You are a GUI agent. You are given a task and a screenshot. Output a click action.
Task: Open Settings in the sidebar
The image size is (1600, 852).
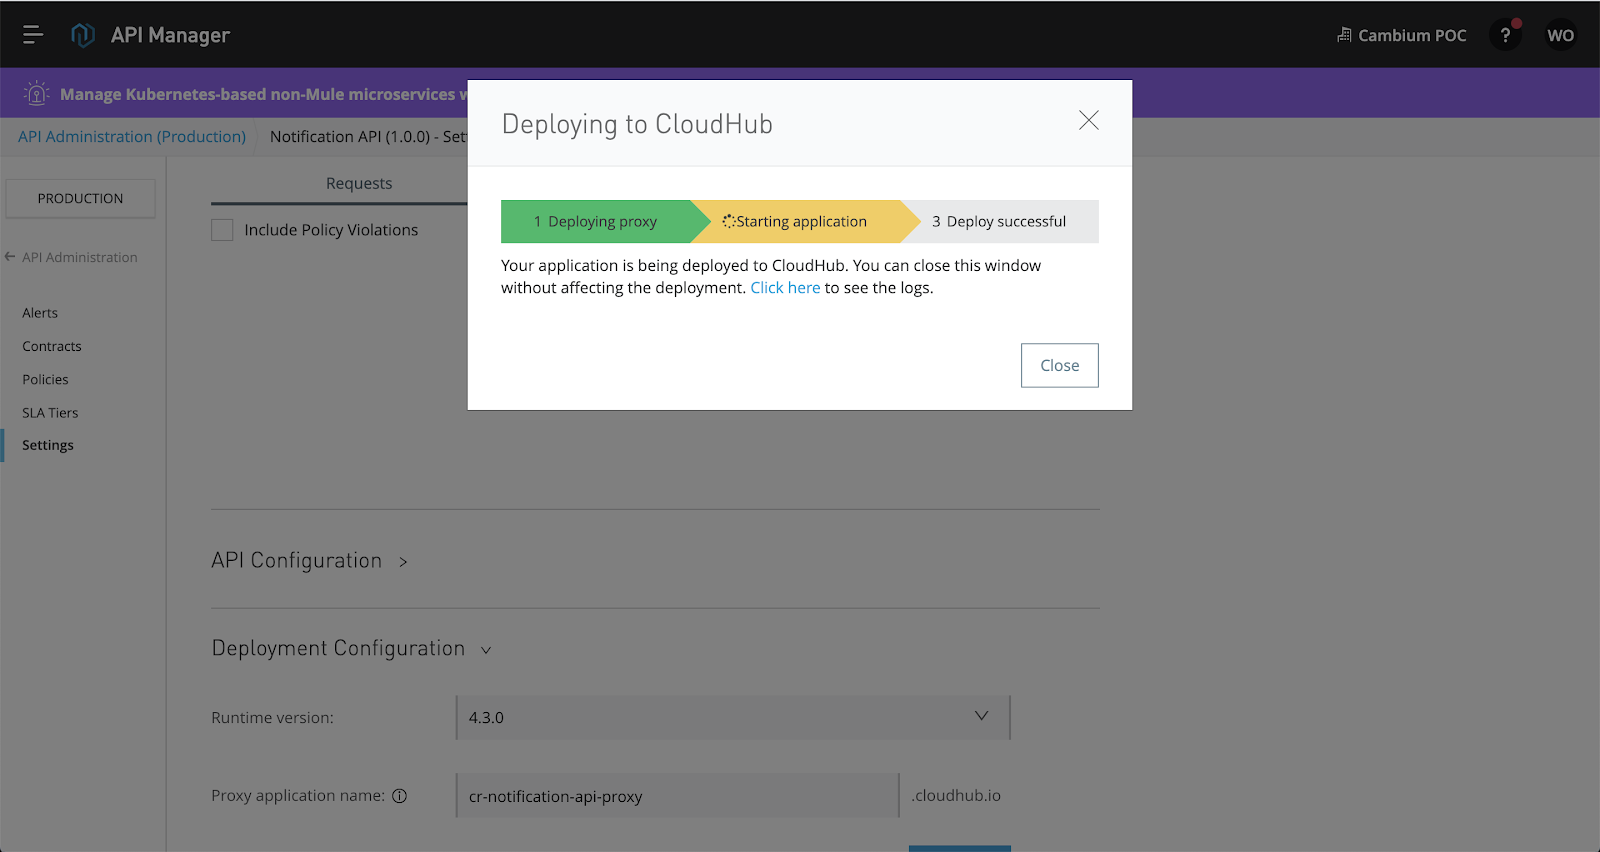point(48,445)
